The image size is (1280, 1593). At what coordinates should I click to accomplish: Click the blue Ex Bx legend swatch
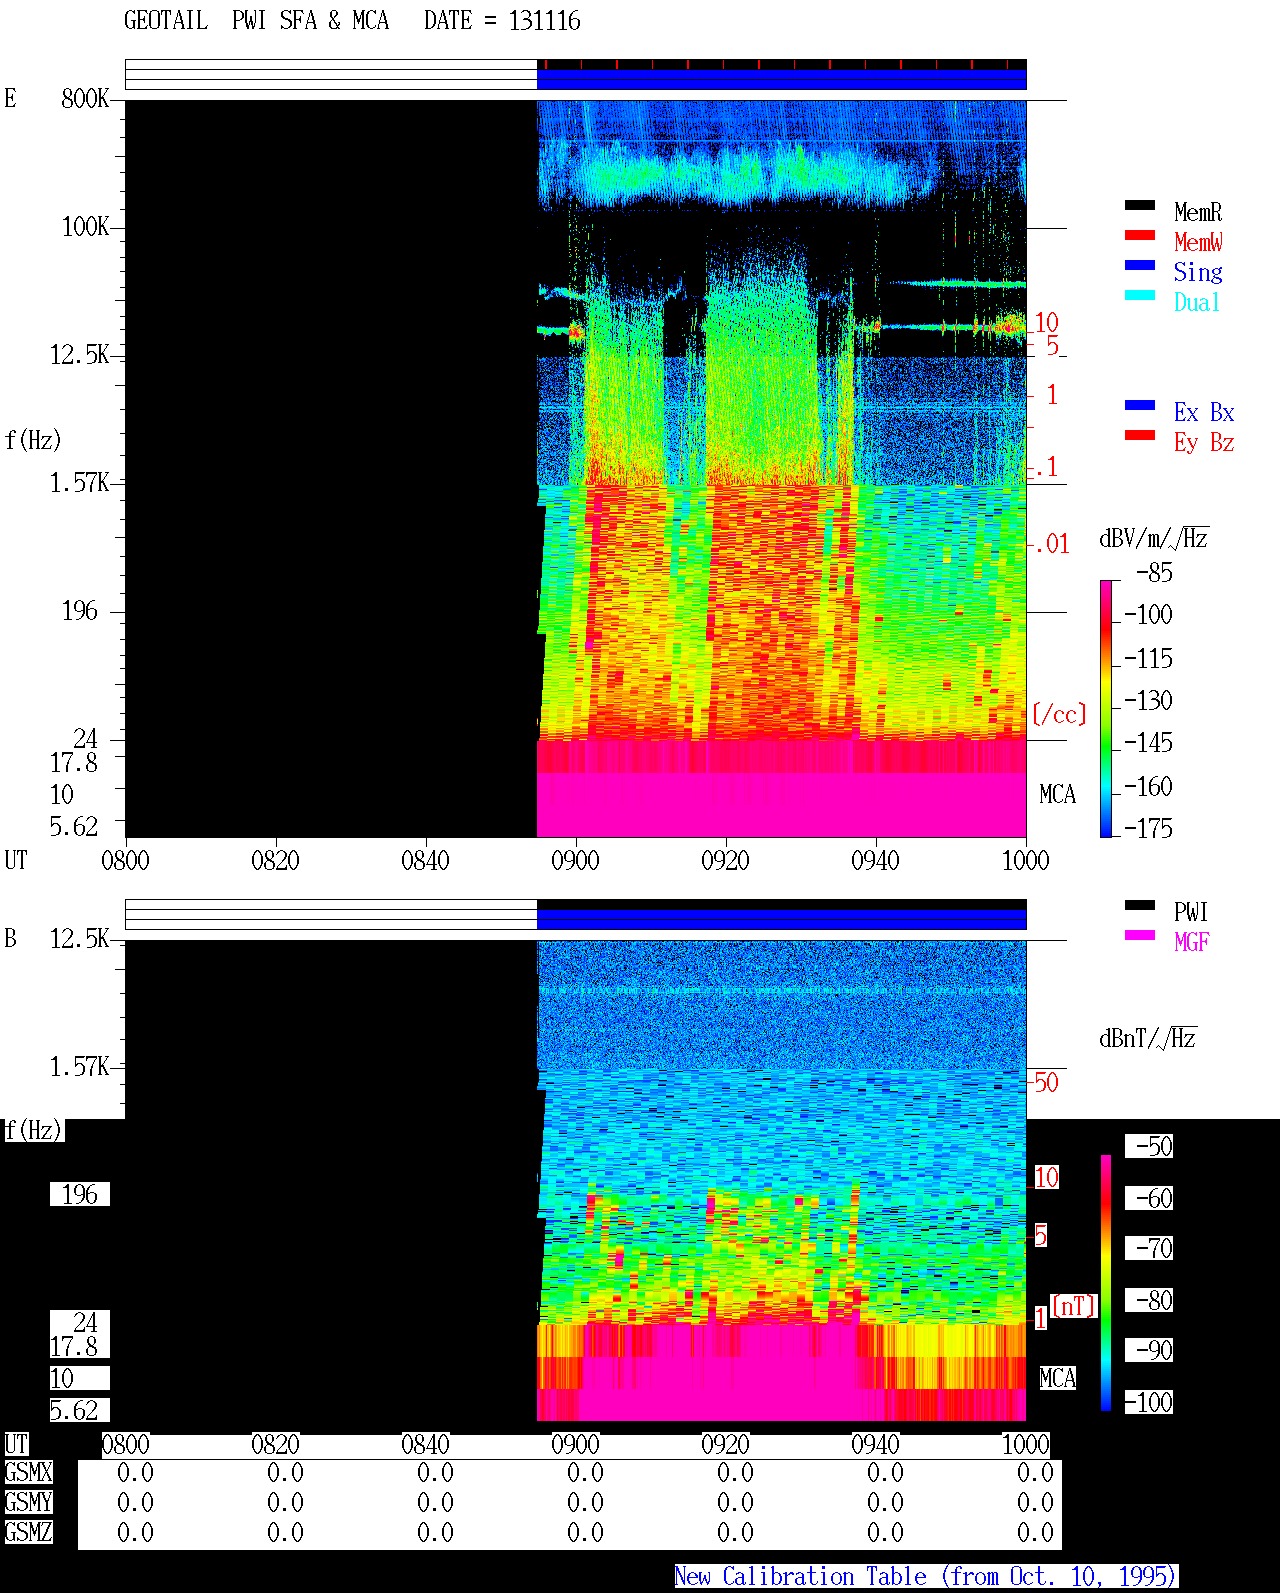pos(1140,405)
